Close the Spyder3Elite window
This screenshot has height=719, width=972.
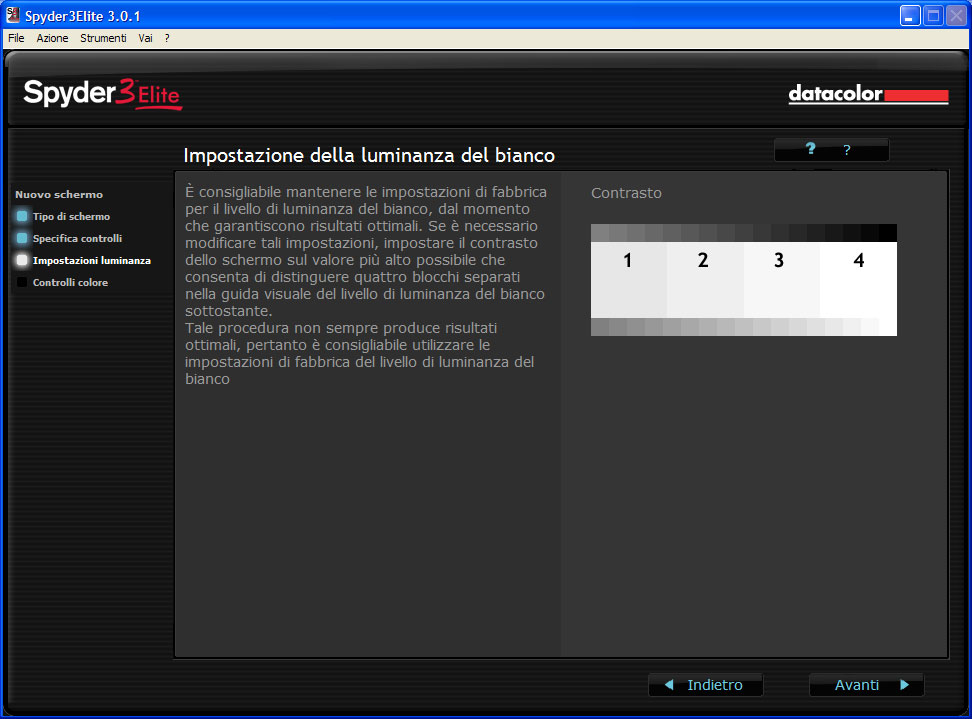957,15
